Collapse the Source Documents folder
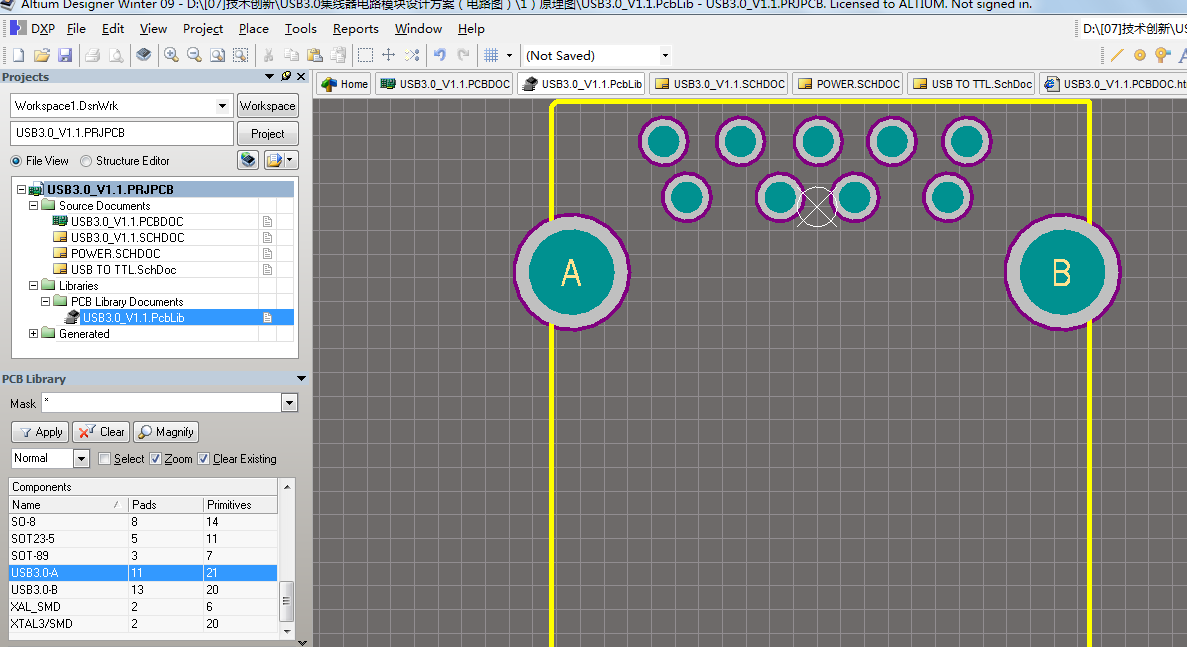This screenshot has height=647, width=1187. click(33, 205)
